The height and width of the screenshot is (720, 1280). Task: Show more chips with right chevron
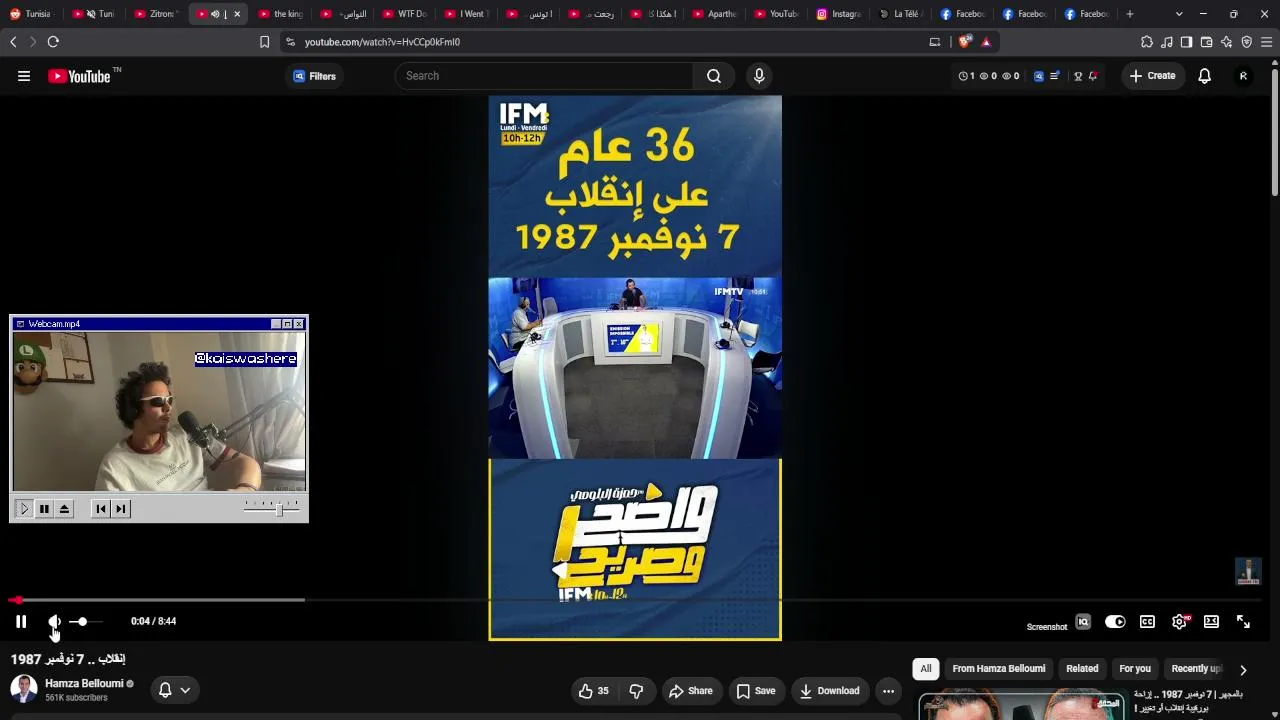pos(1243,670)
